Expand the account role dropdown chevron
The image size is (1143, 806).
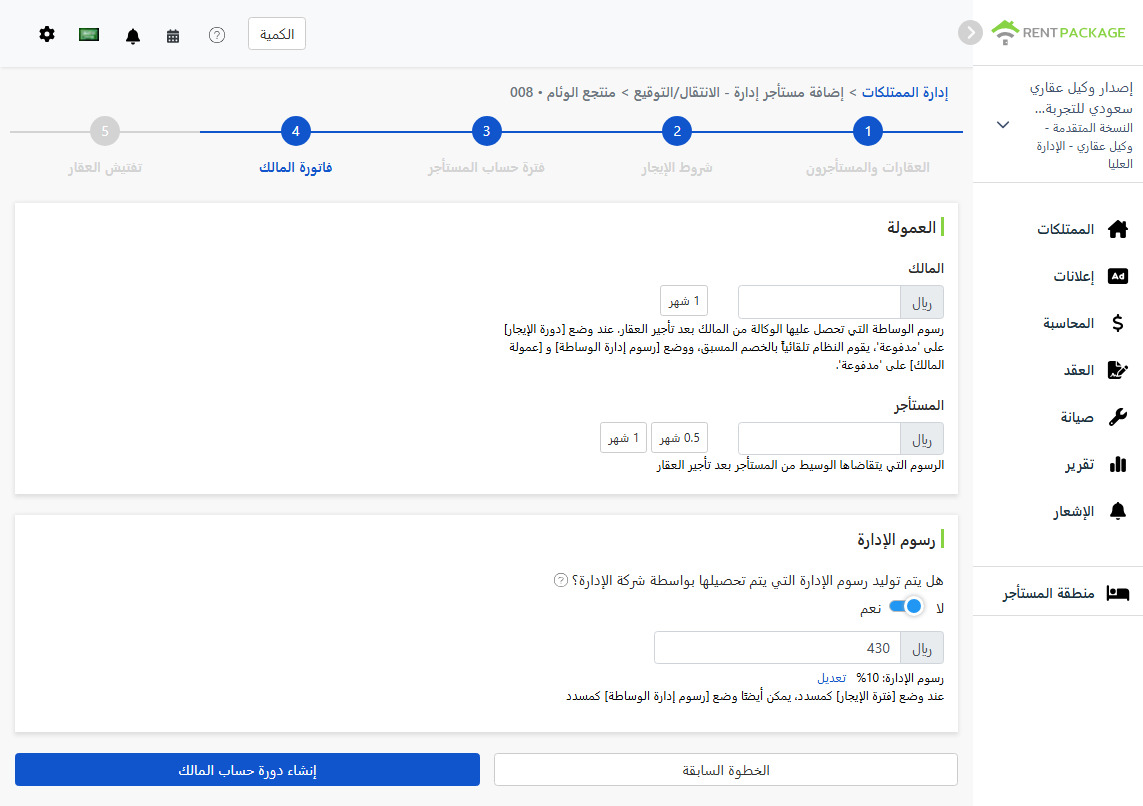(1003, 125)
